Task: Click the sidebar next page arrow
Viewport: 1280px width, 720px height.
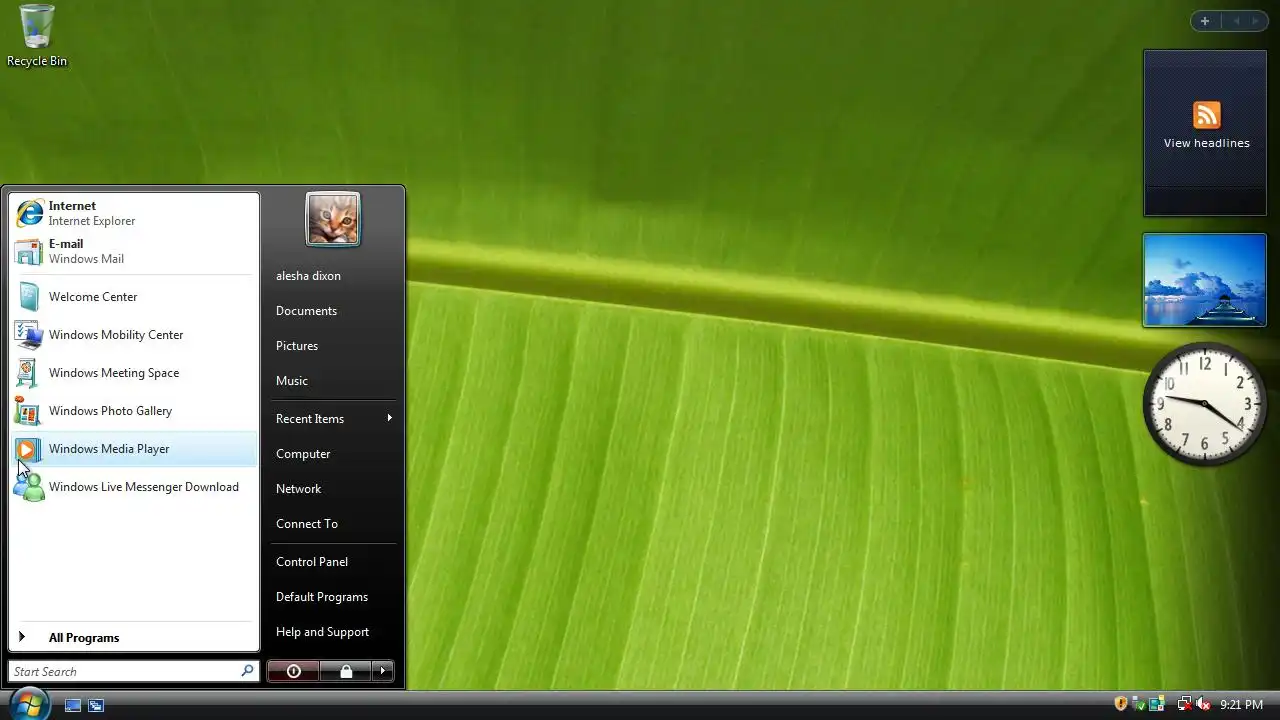Action: click(x=1255, y=21)
